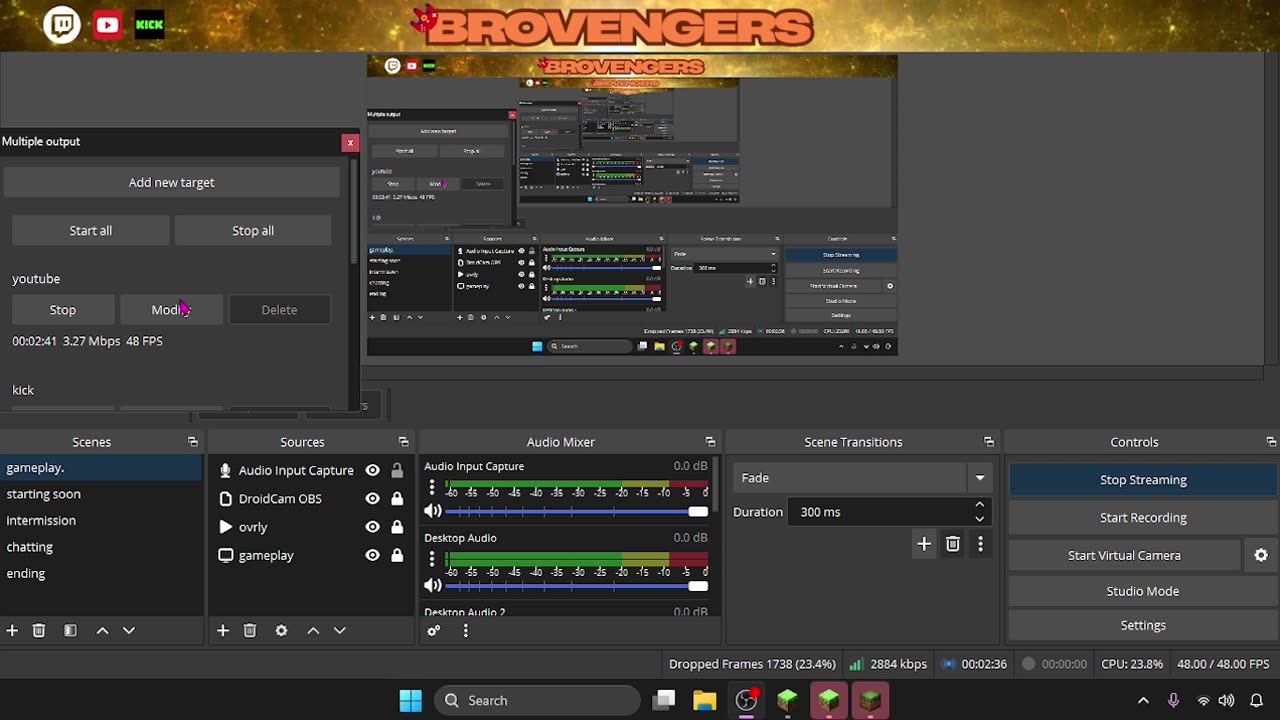Open Audio Input Capture three-dot options
1280x720 pixels.
(x=432, y=488)
